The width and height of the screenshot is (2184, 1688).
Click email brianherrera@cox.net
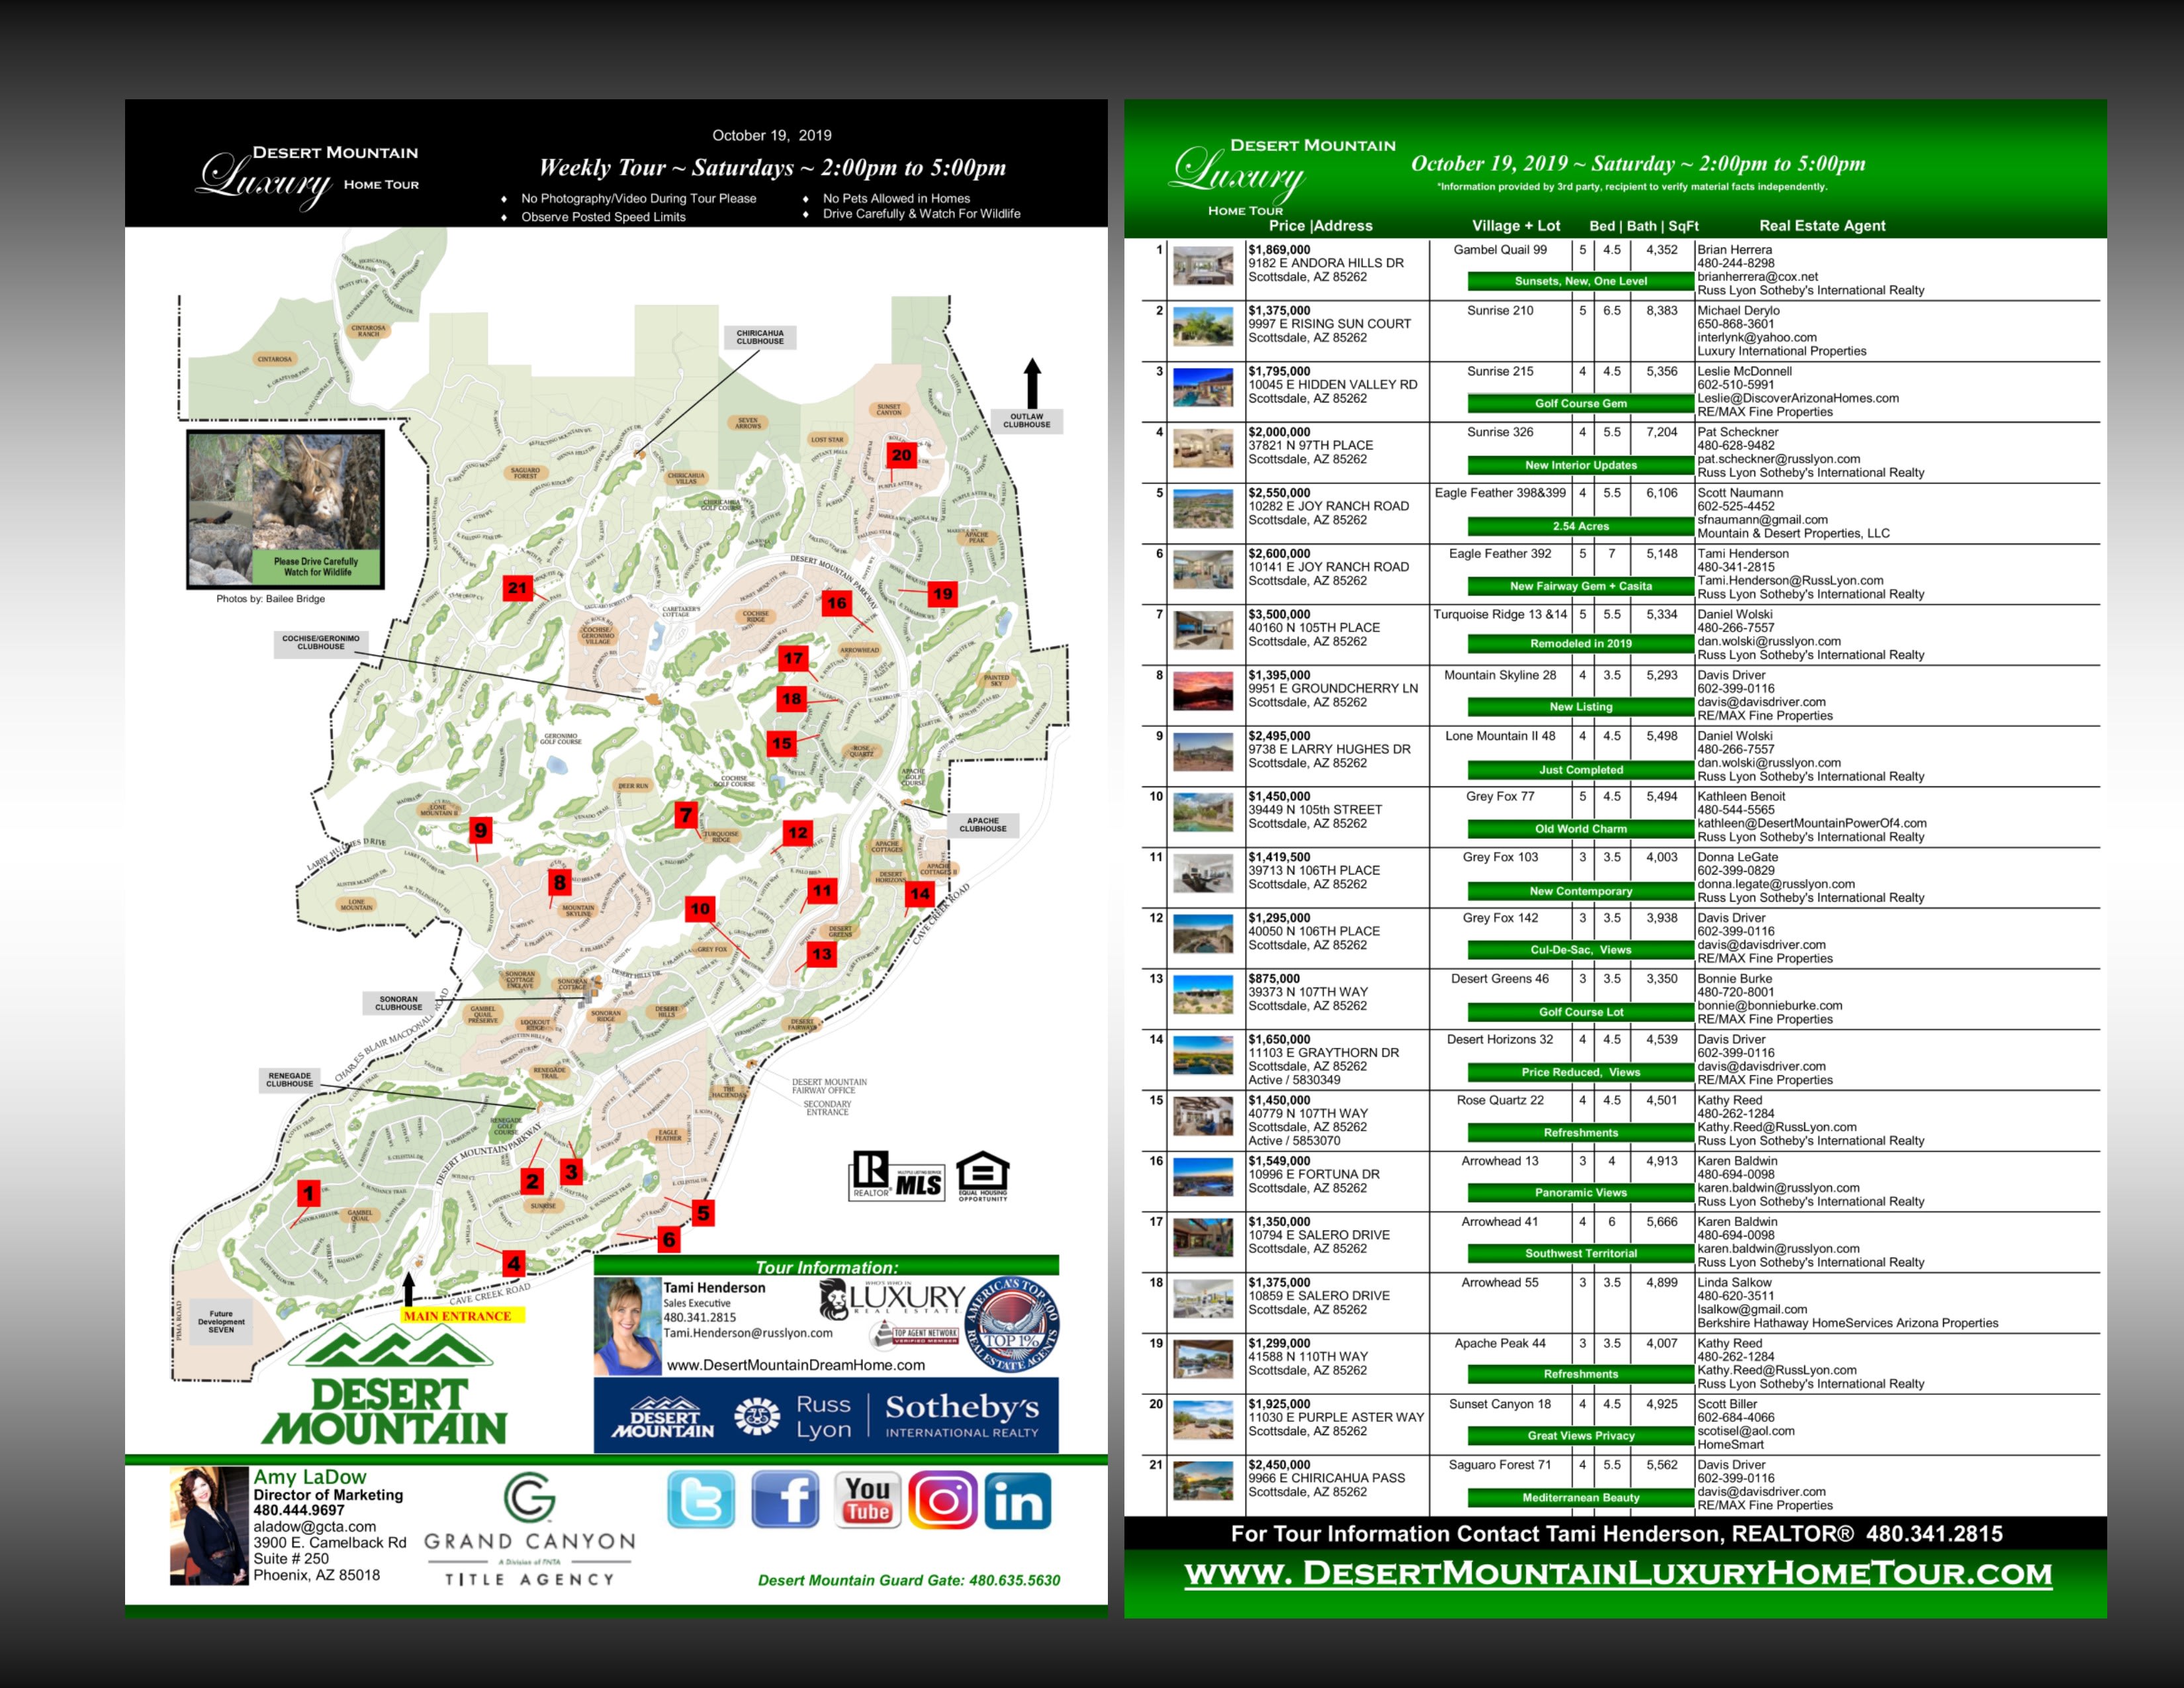tap(1757, 277)
